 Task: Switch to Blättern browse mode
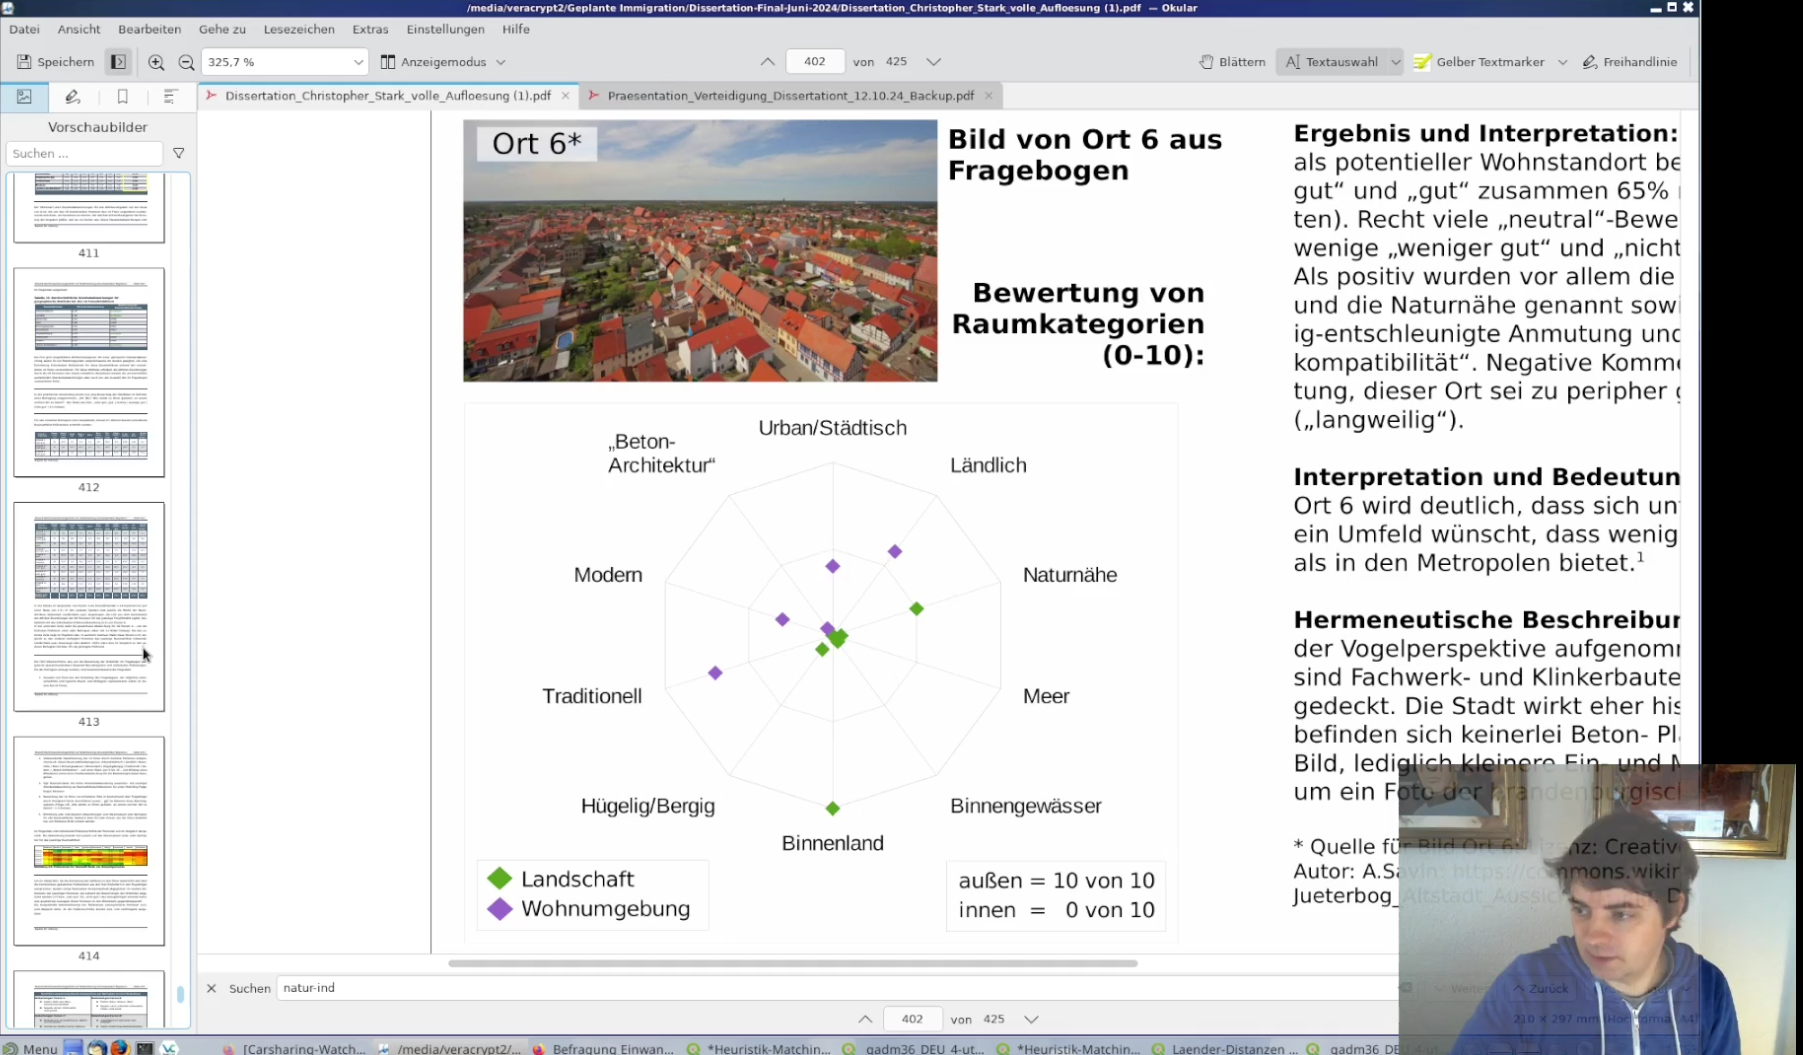tap(1232, 62)
